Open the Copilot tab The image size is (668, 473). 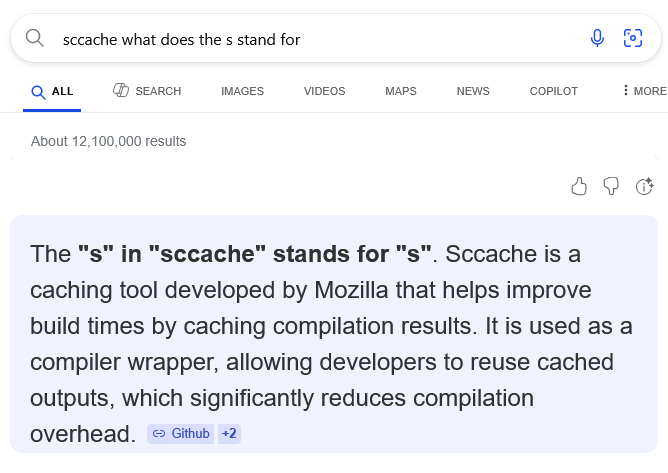(x=554, y=91)
